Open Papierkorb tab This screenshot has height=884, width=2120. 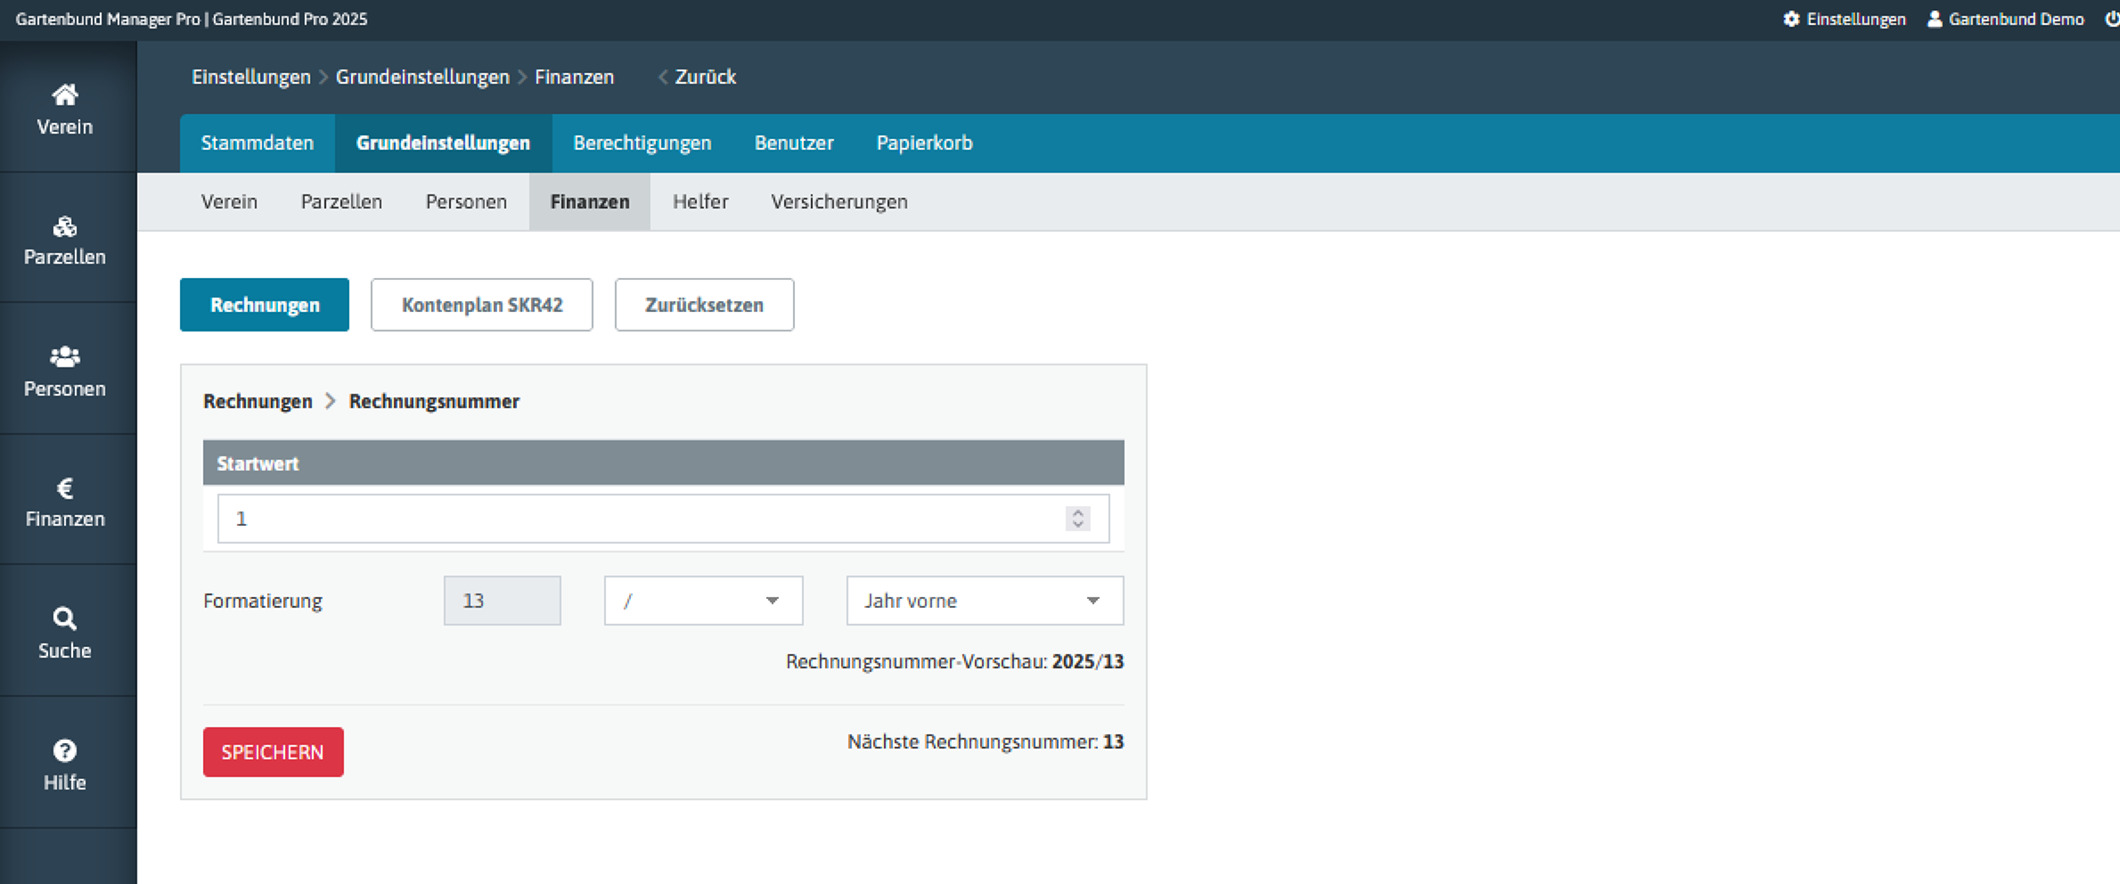pyautogui.click(x=924, y=143)
